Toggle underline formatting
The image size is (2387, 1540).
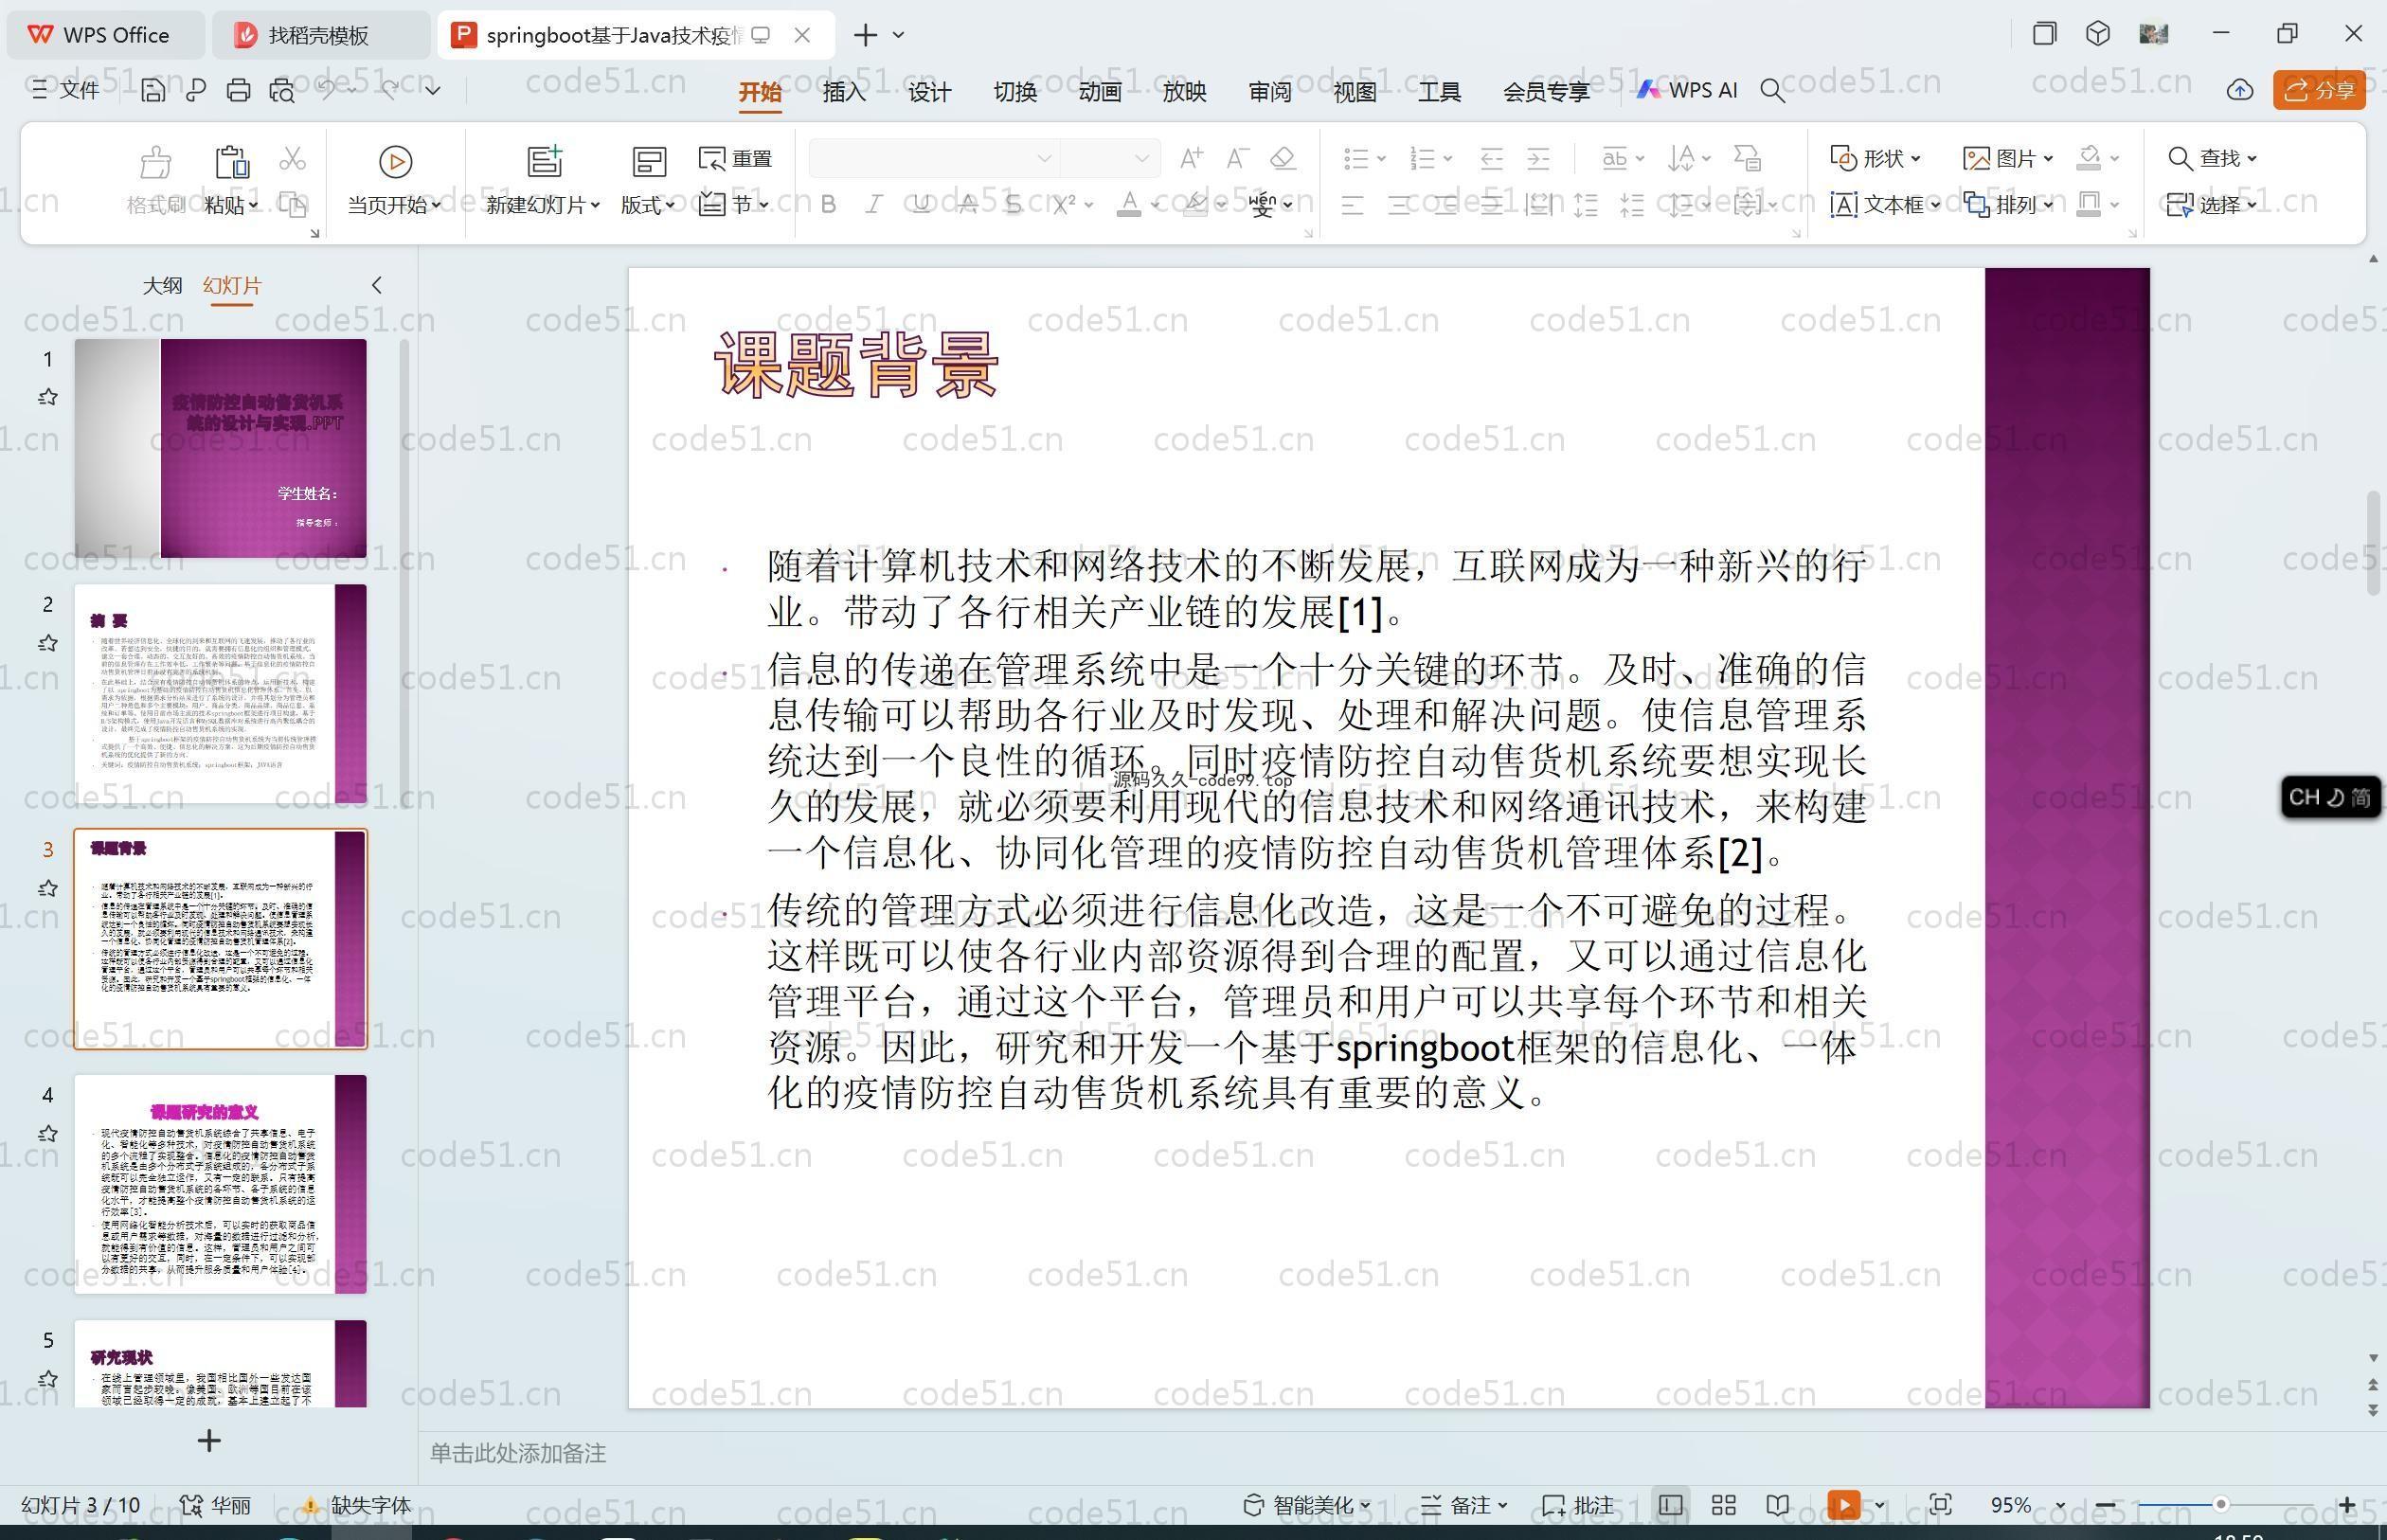(921, 205)
